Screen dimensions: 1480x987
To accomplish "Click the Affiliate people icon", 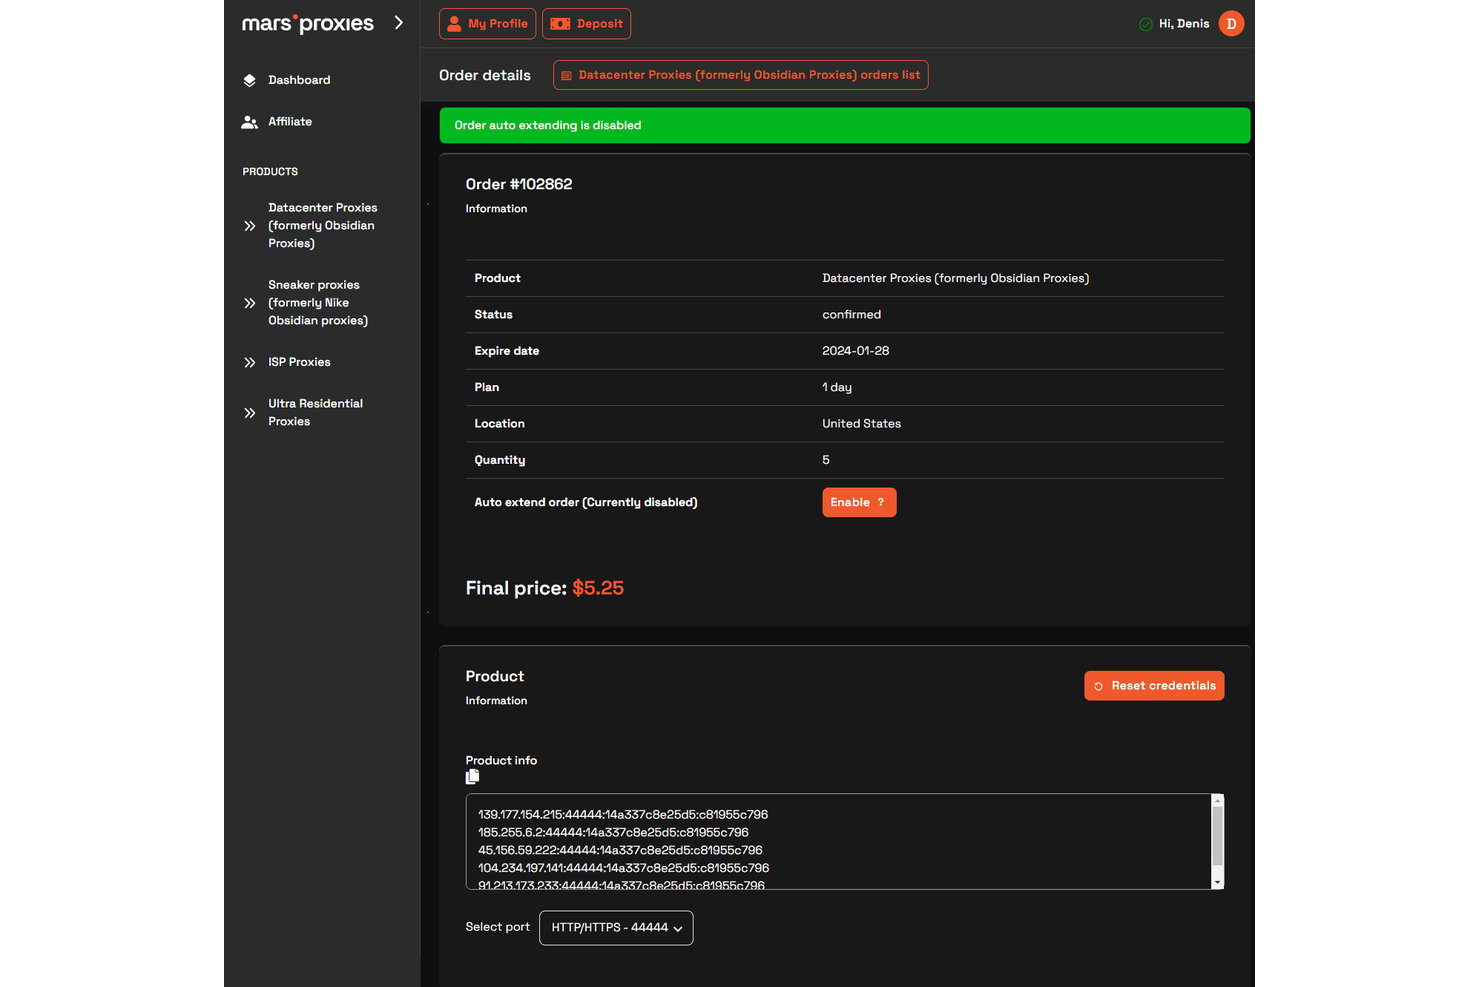I will click(250, 122).
